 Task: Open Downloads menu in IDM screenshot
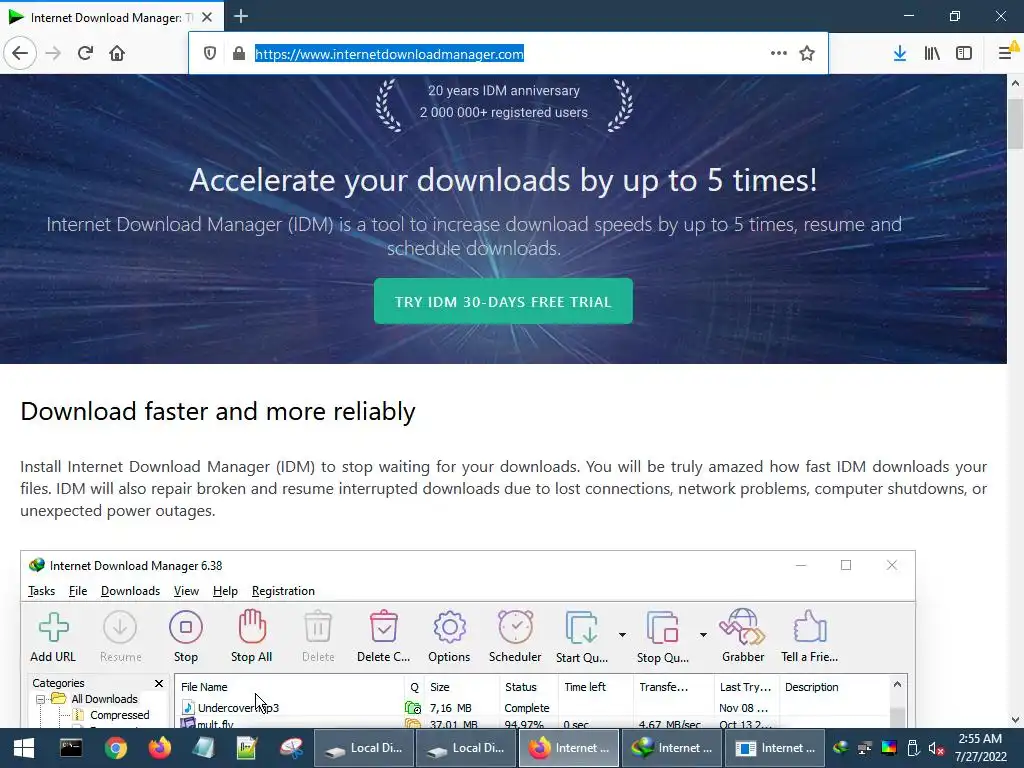[x=131, y=591]
